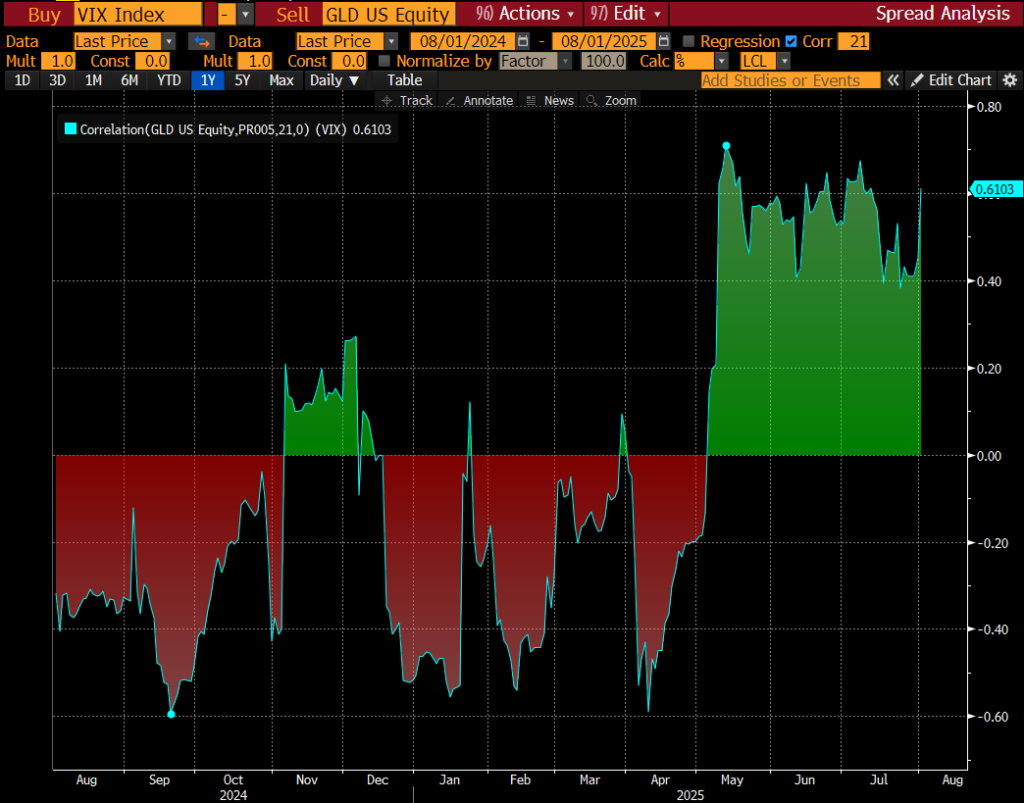Switch to the Table view
The width and height of the screenshot is (1024, 803).
tap(404, 80)
